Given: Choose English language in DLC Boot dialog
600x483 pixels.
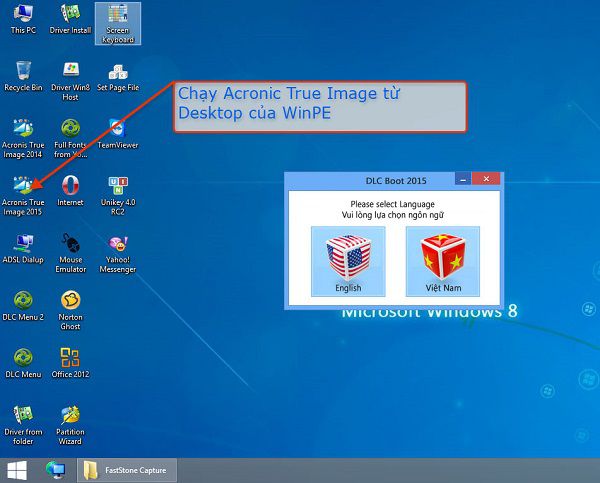Looking at the screenshot, I should tap(348, 261).
